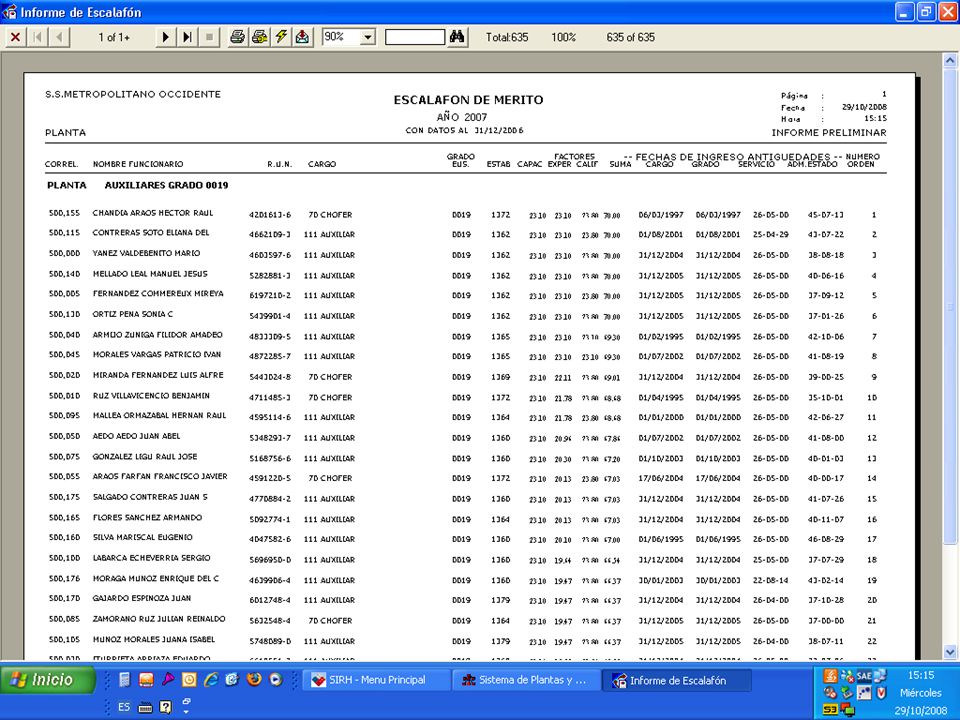Click the language bar help icon
The height and width of the screenshot is (720, 960).
(x=165, y=707)
